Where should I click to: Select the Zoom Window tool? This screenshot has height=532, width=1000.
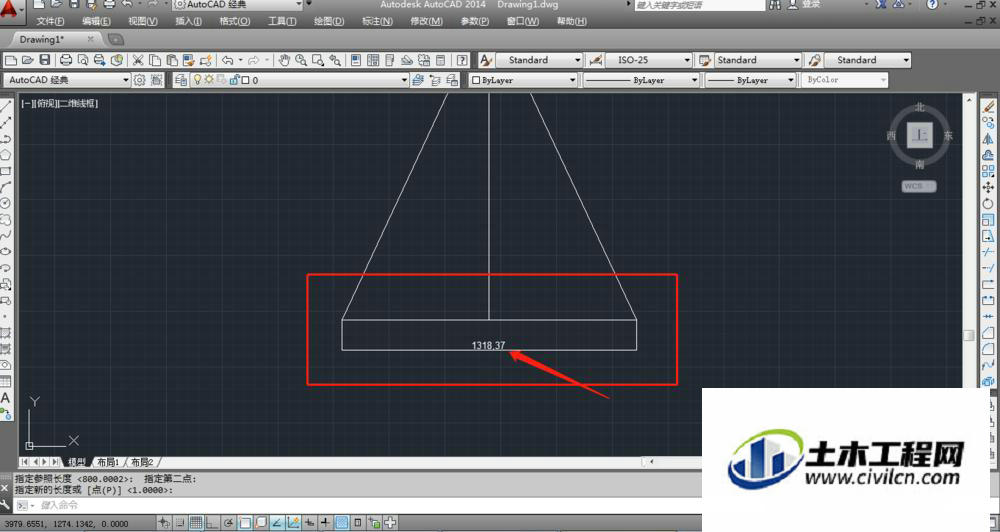(x=318, y=60)
